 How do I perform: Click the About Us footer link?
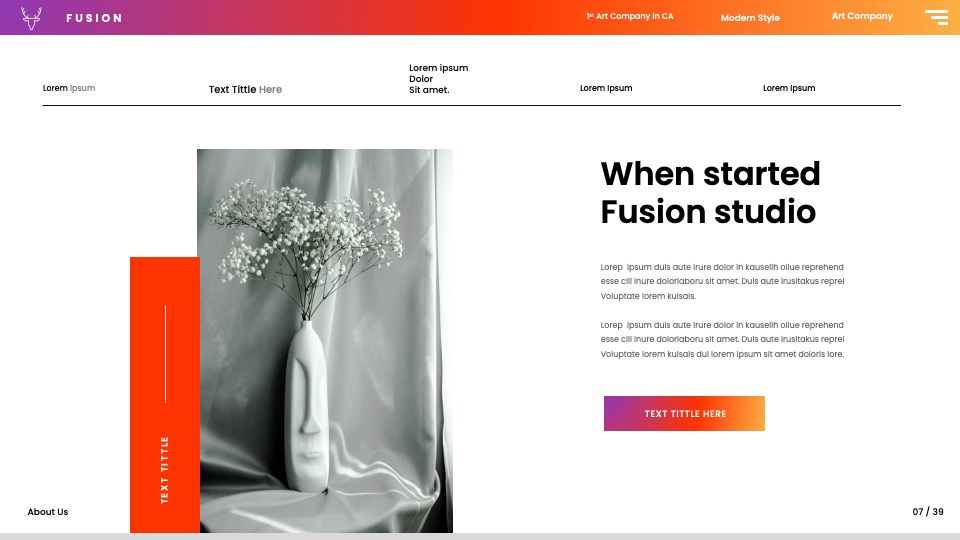click(48, 512)
